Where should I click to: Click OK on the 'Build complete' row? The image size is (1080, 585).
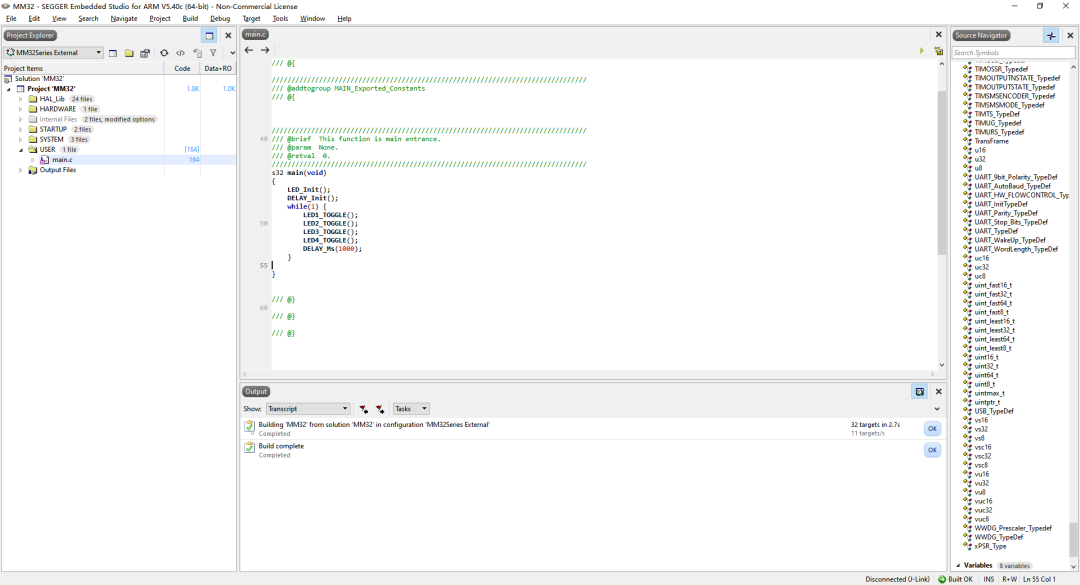(932, 450)
